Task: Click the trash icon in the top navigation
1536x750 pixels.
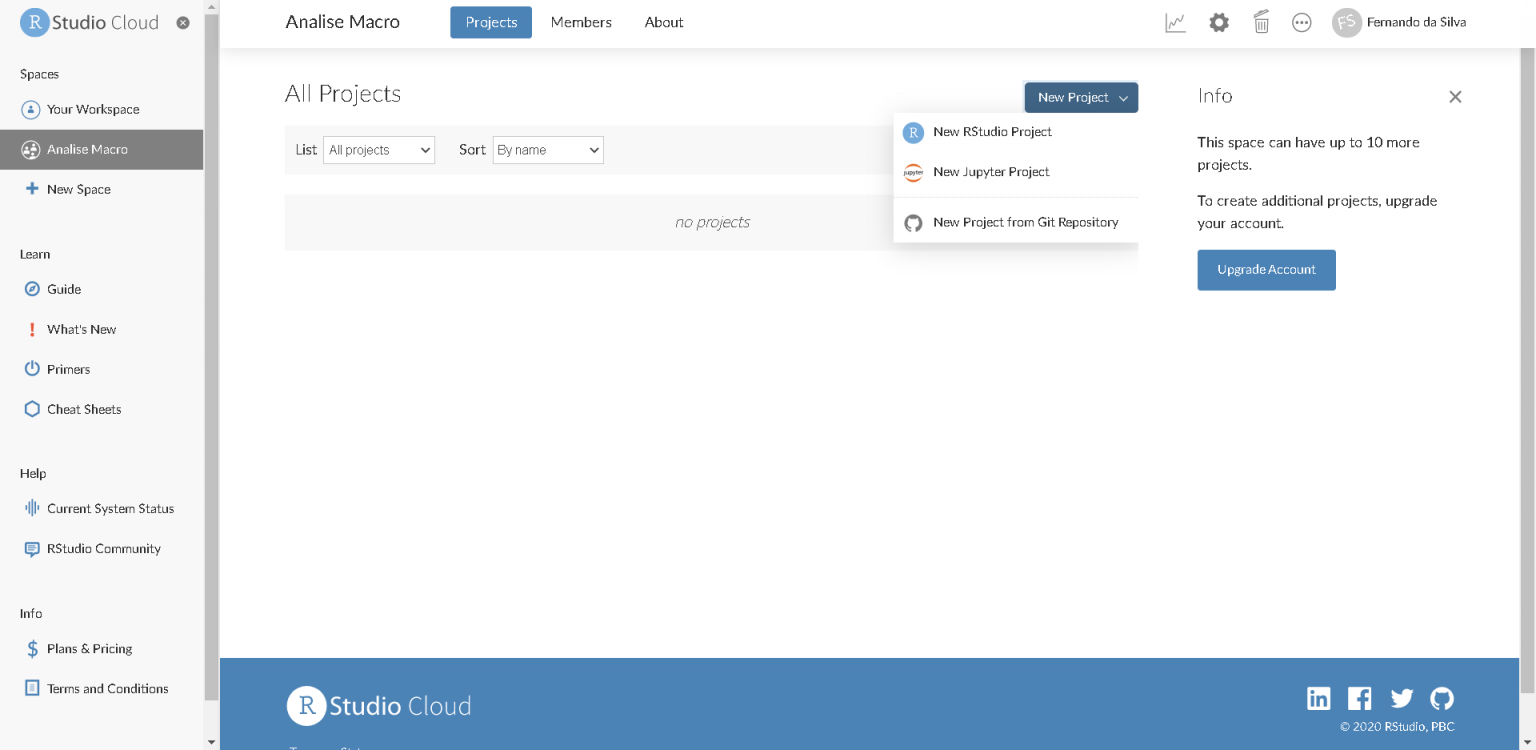Action: [x=1261, y=21]
